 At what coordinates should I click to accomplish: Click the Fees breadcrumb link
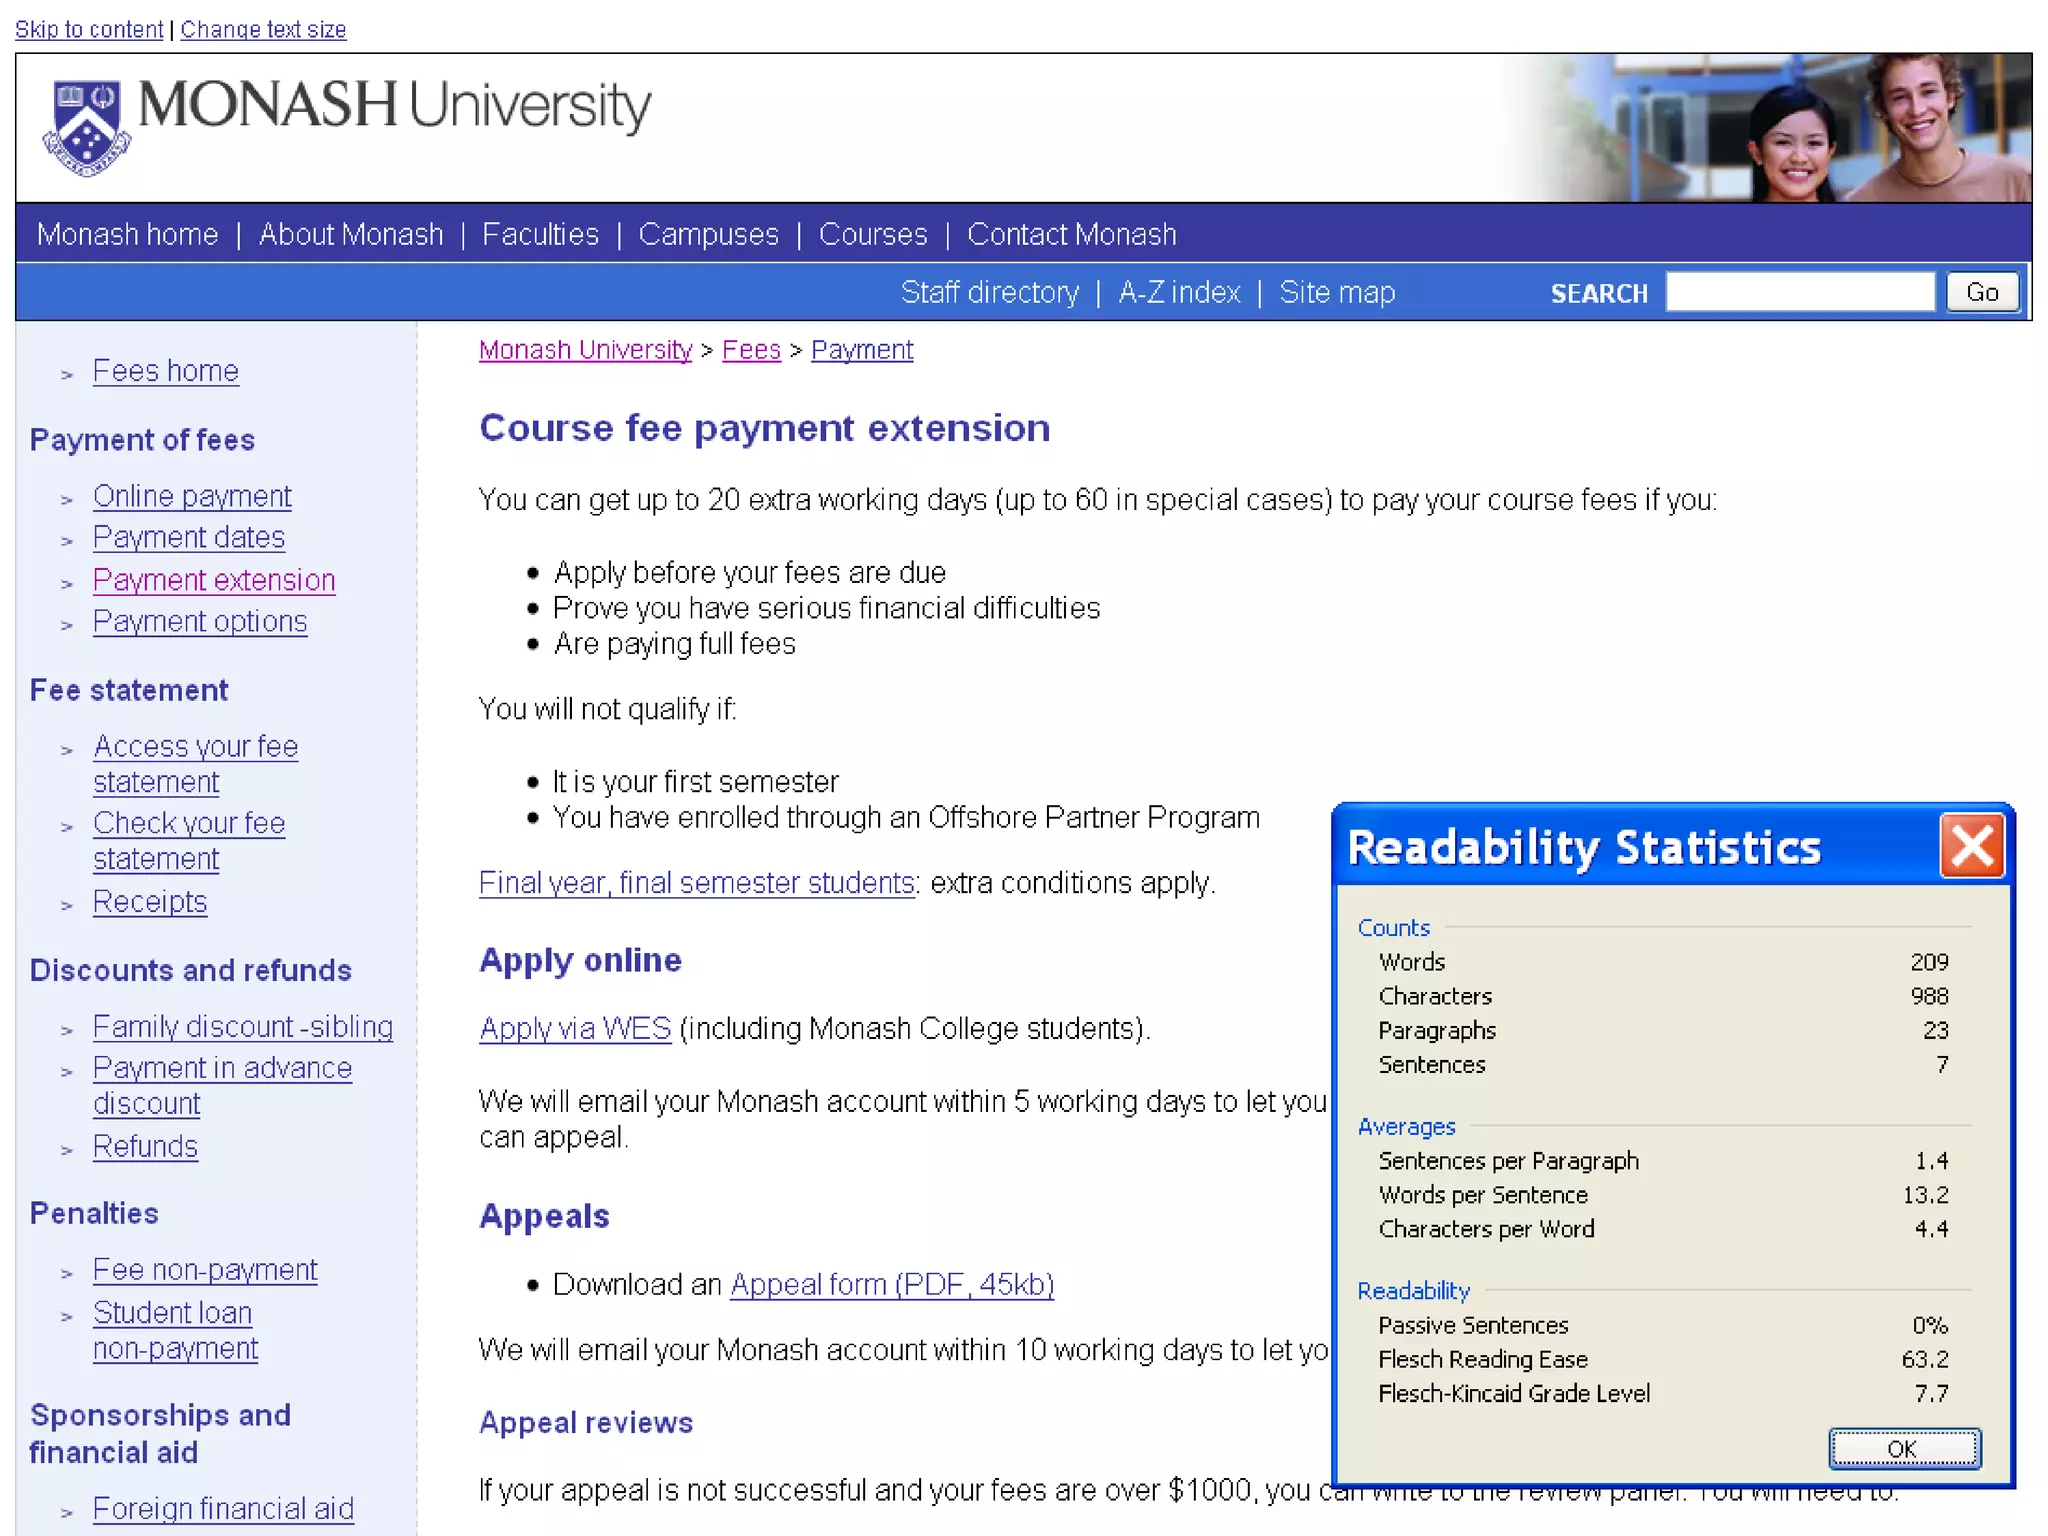click(751, 350)
